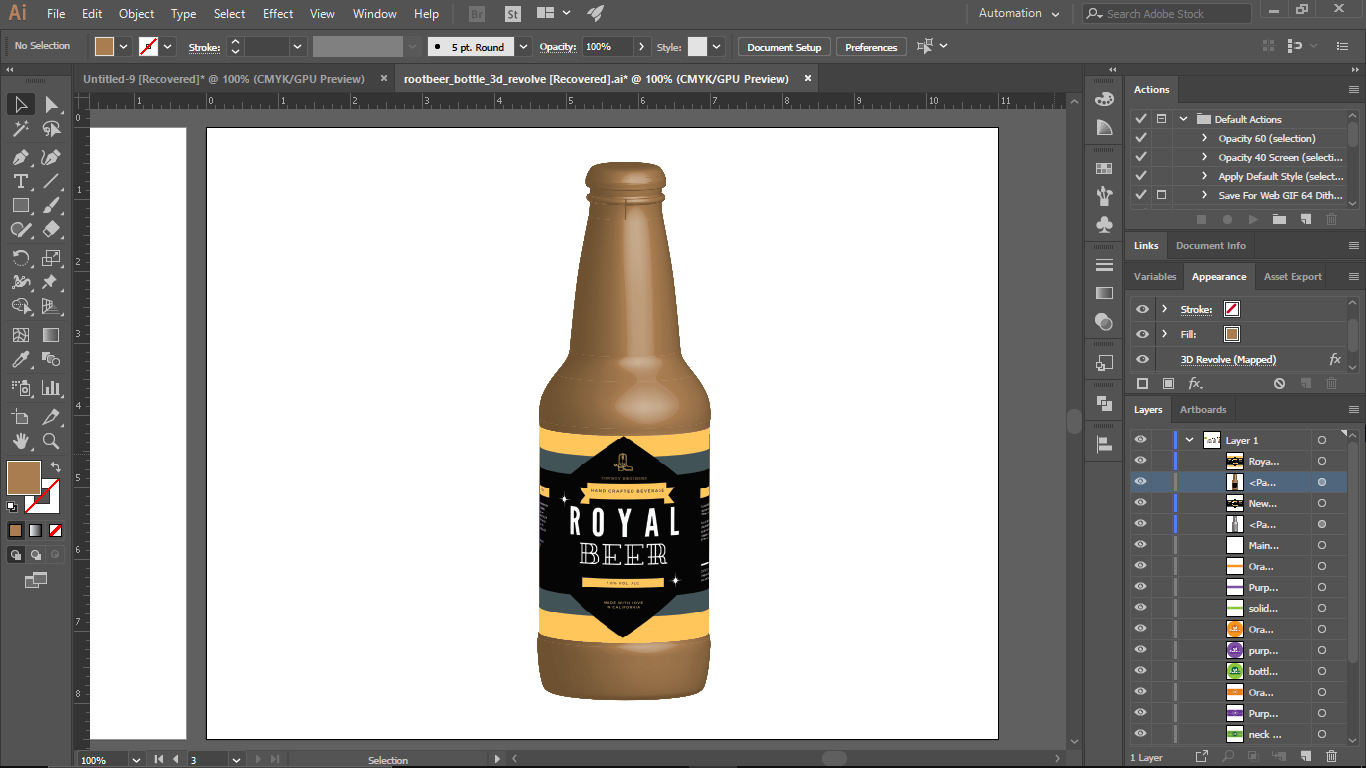Hide the Main... sublayer
The image size is (1366, 768).
point(1140,545)
